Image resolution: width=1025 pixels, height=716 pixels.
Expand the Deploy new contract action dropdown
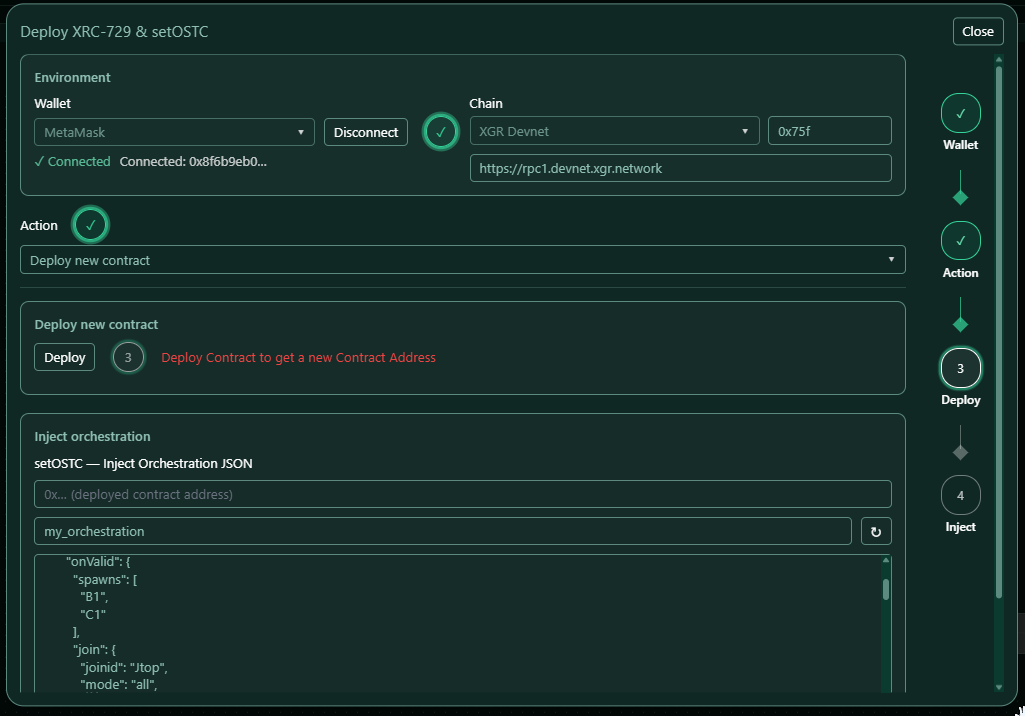(463, 260)
